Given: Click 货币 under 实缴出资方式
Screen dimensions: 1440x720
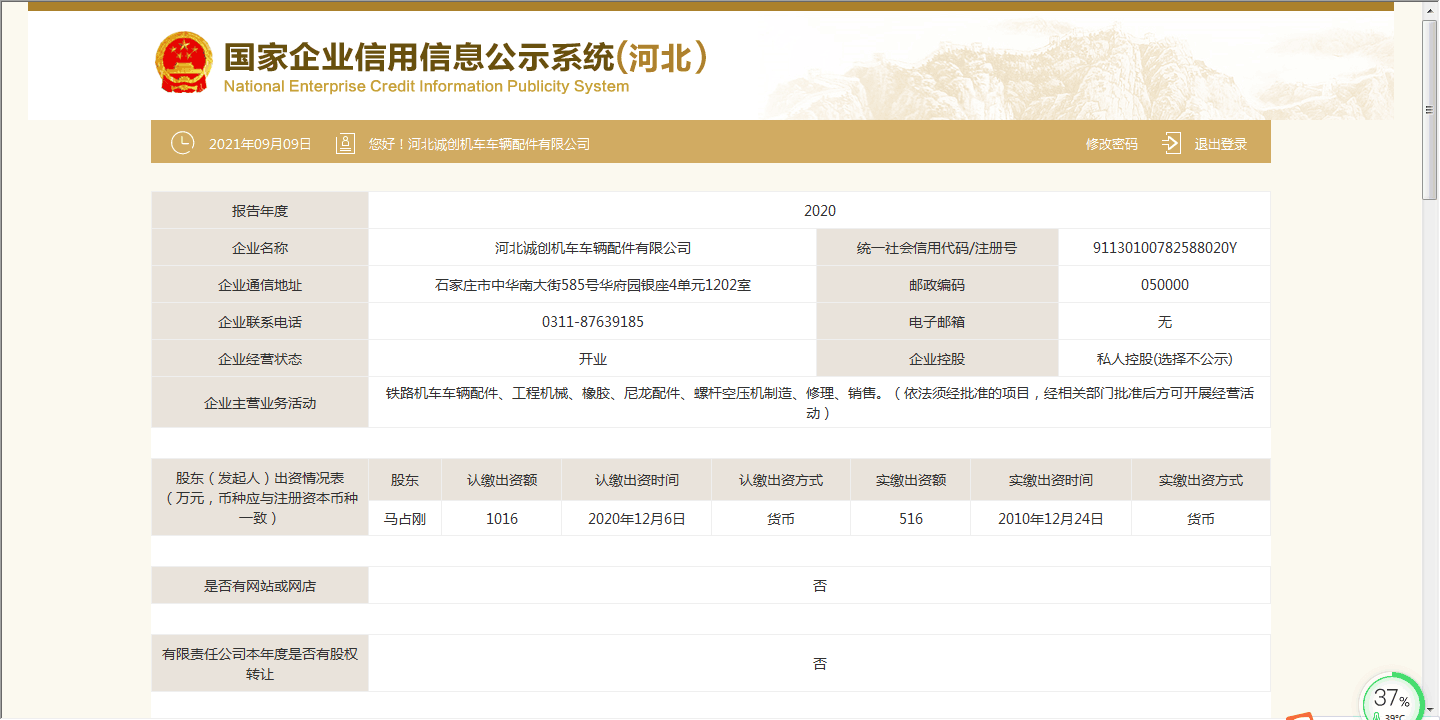Looking at the screenshot, I should pos(1201,519).
